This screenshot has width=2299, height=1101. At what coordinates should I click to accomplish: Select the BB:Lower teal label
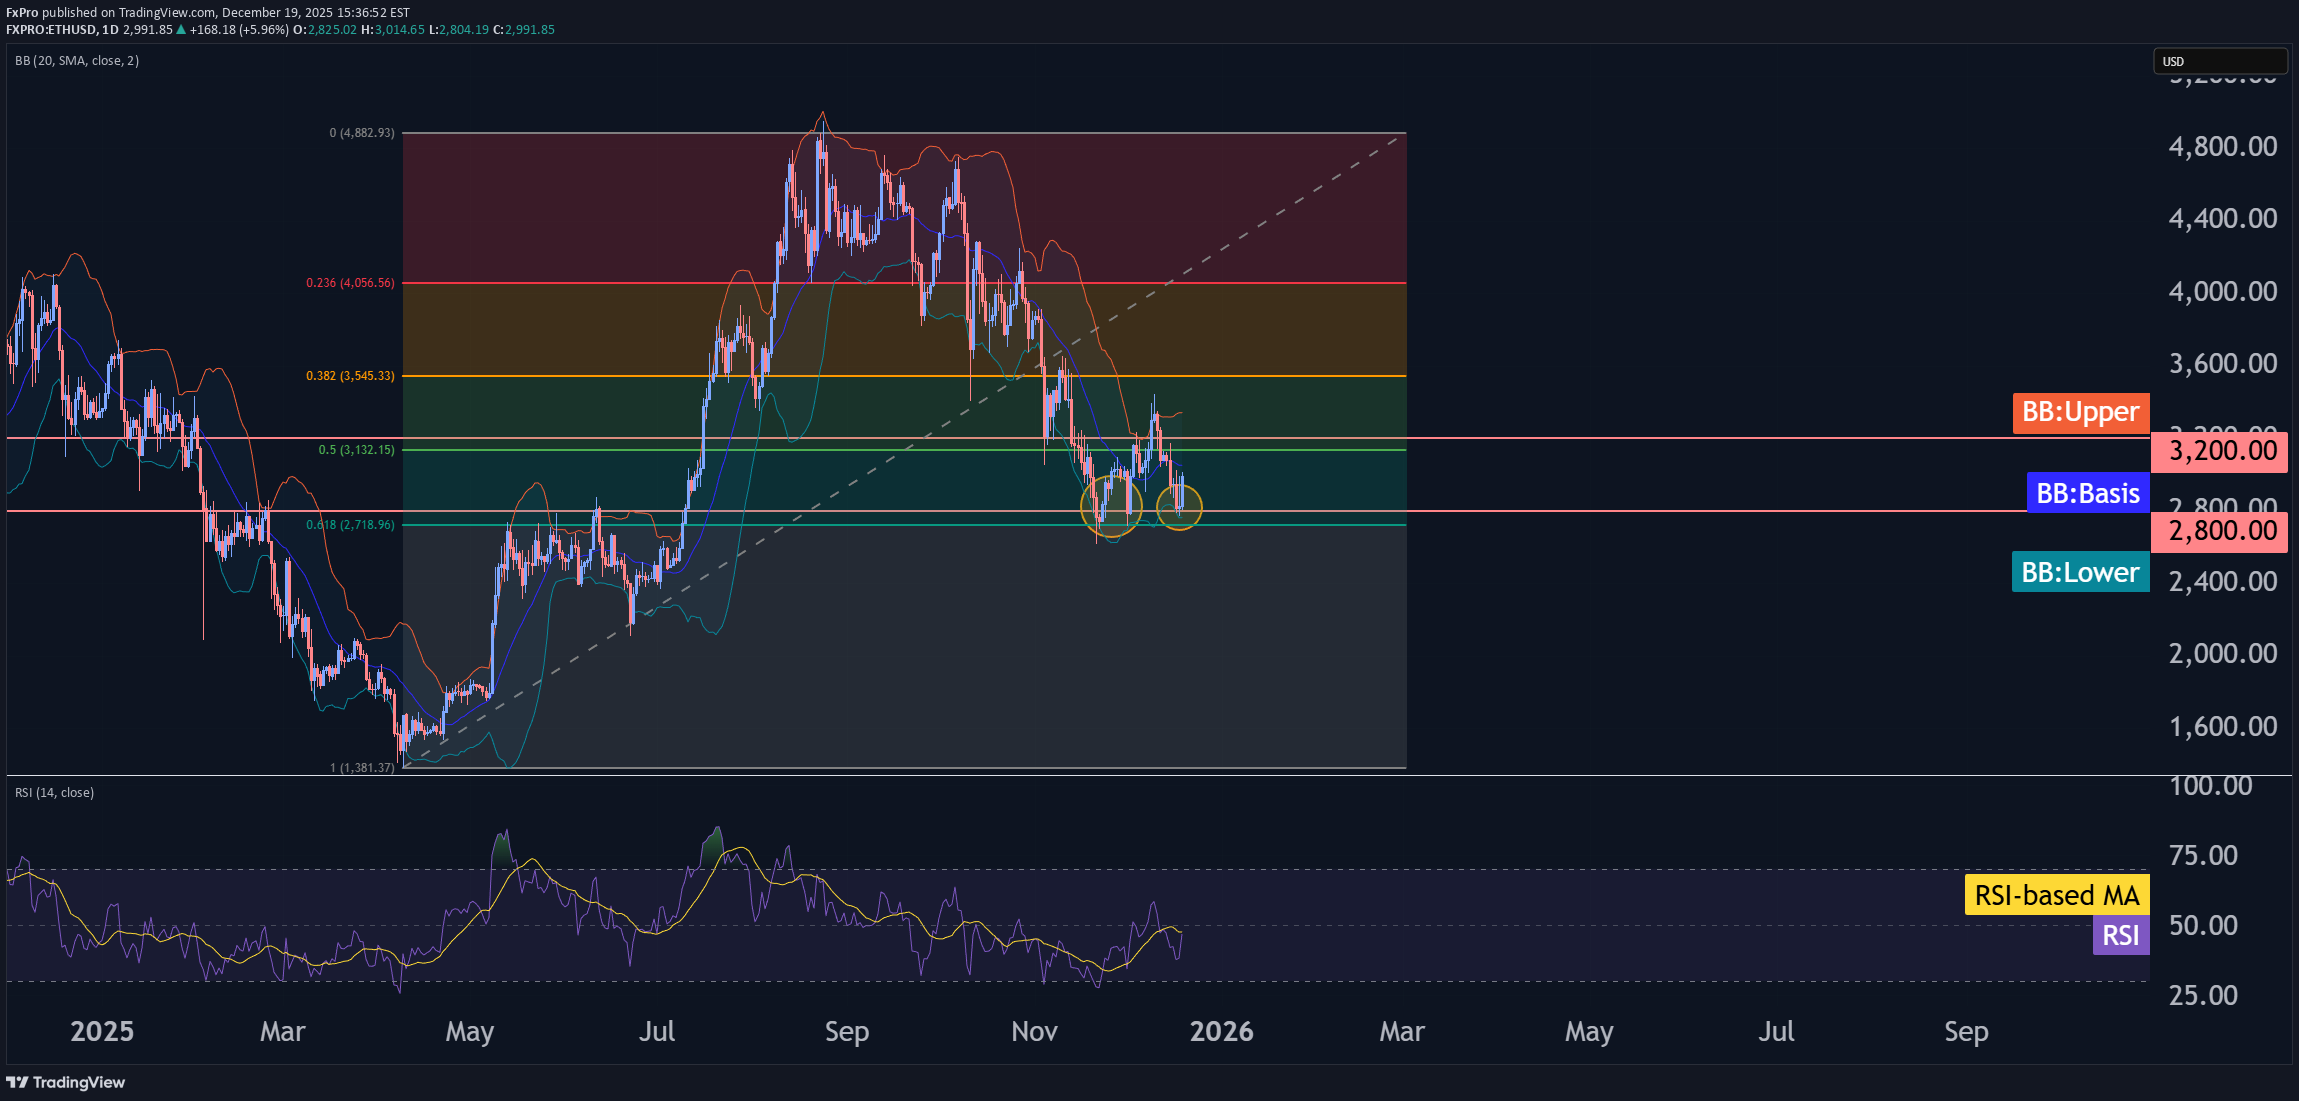point(2079,572)
